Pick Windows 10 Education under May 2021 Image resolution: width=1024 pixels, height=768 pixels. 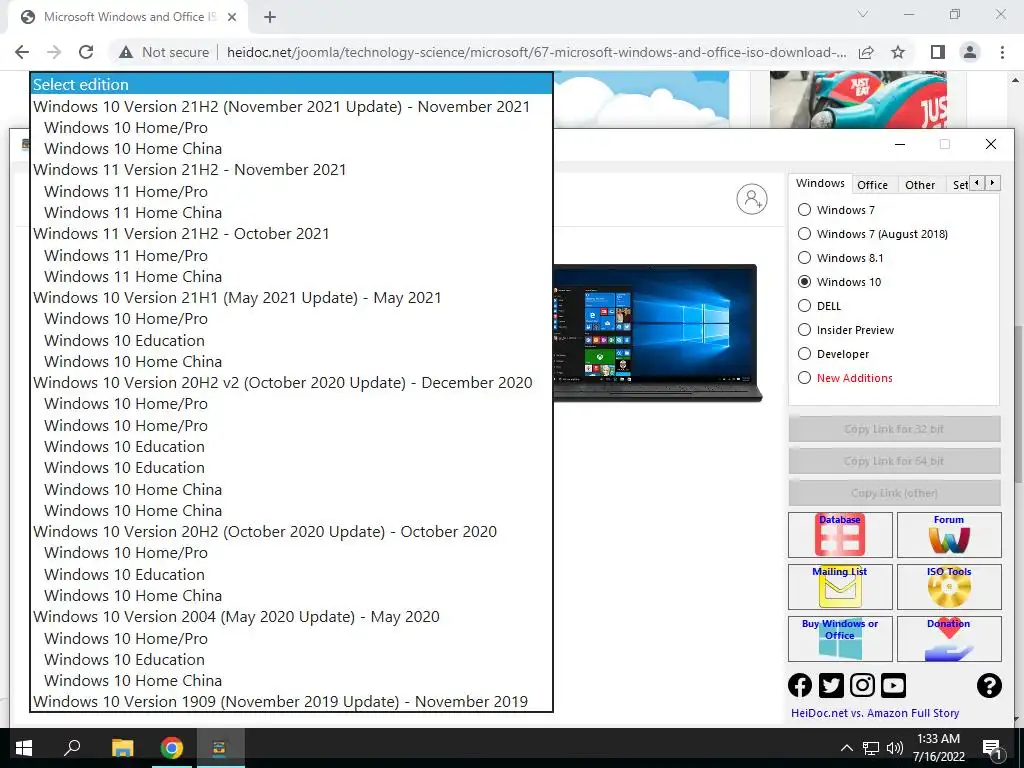(x=291, y=340)
